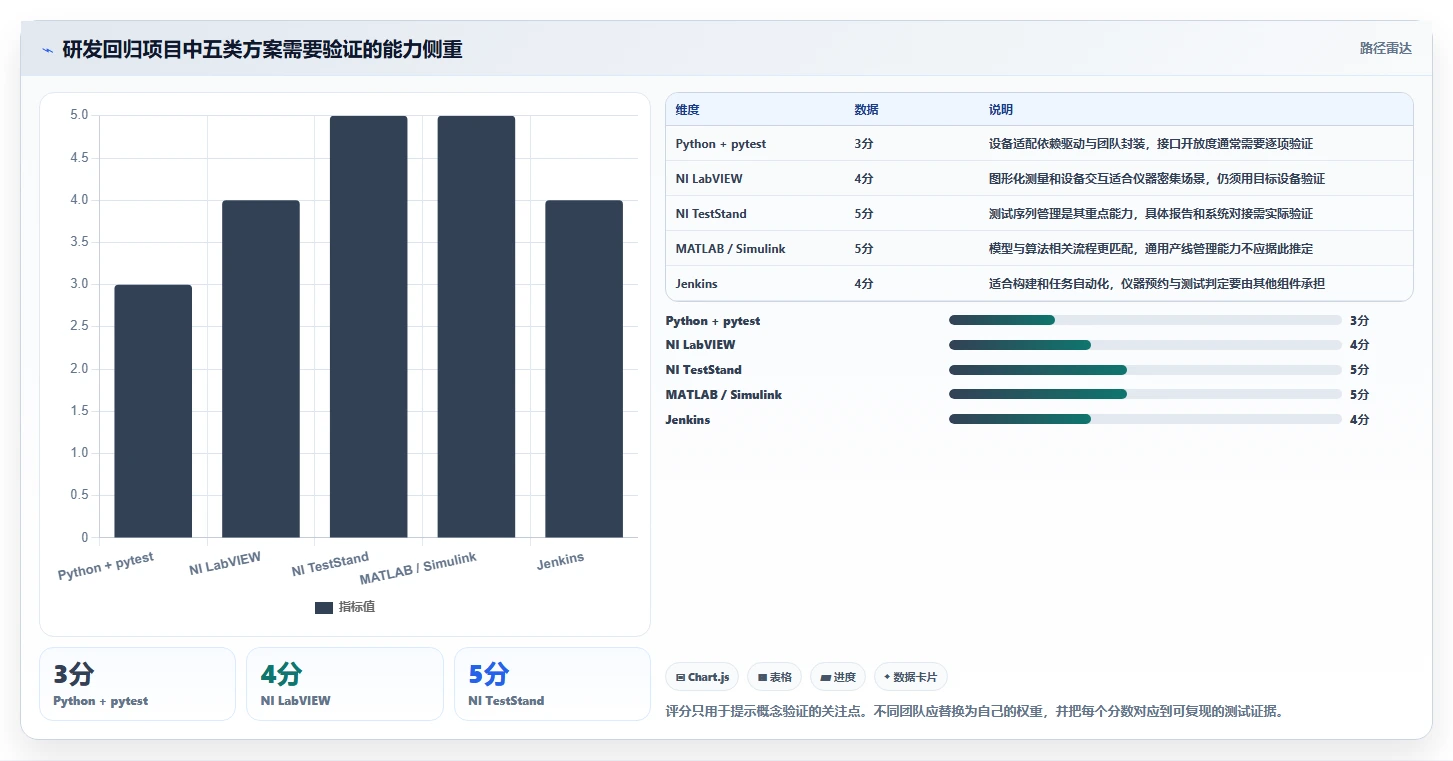Screen dimensions: 1453x761
Task: Click the 4分 cell in the Jenkins table row
Action: (x=864, y=284)
